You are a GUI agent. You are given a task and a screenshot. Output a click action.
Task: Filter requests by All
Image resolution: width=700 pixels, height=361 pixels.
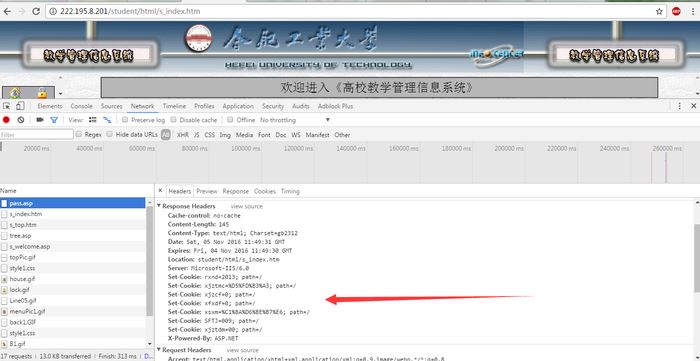click(x=166, y=134)
